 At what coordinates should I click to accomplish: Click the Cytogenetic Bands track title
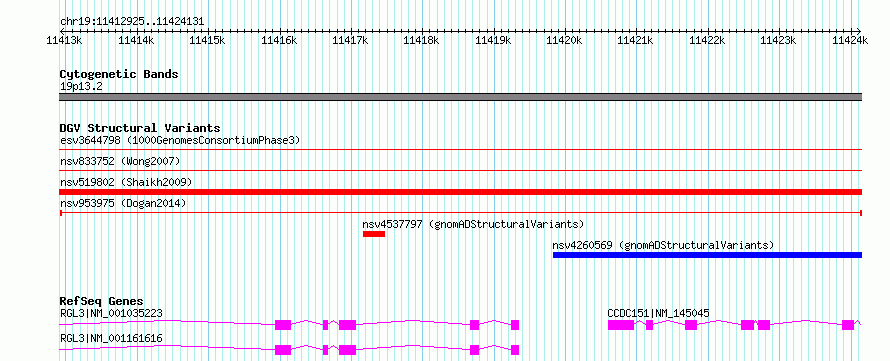click(119, 74)
